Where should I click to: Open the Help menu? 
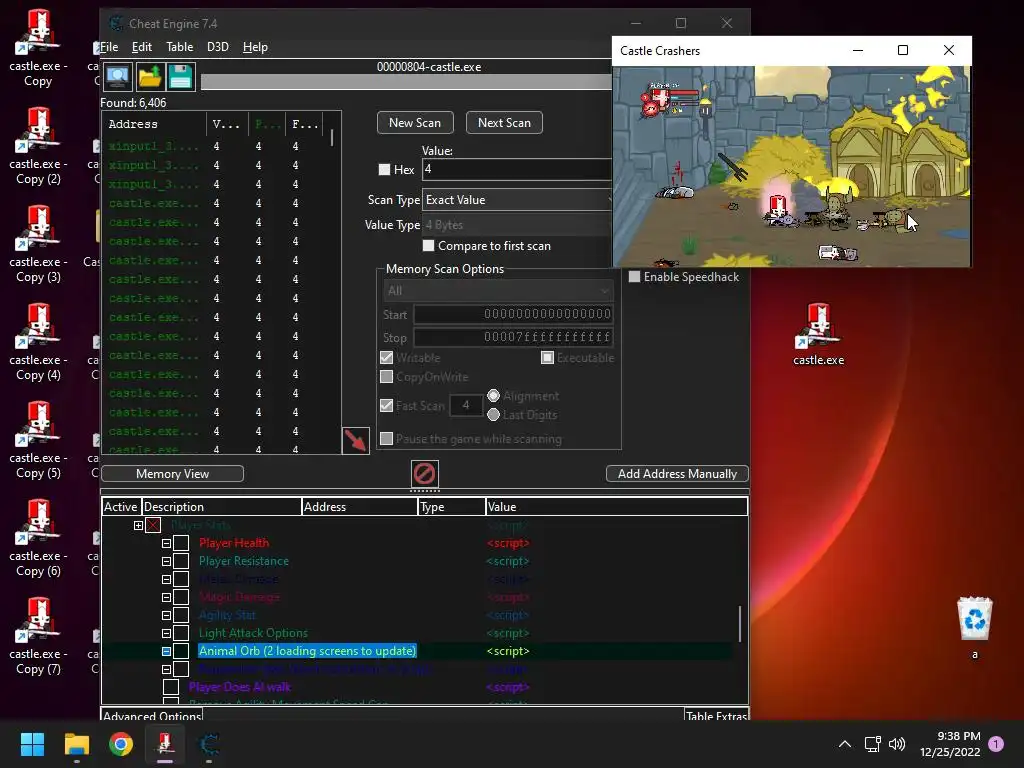[255, 47]
